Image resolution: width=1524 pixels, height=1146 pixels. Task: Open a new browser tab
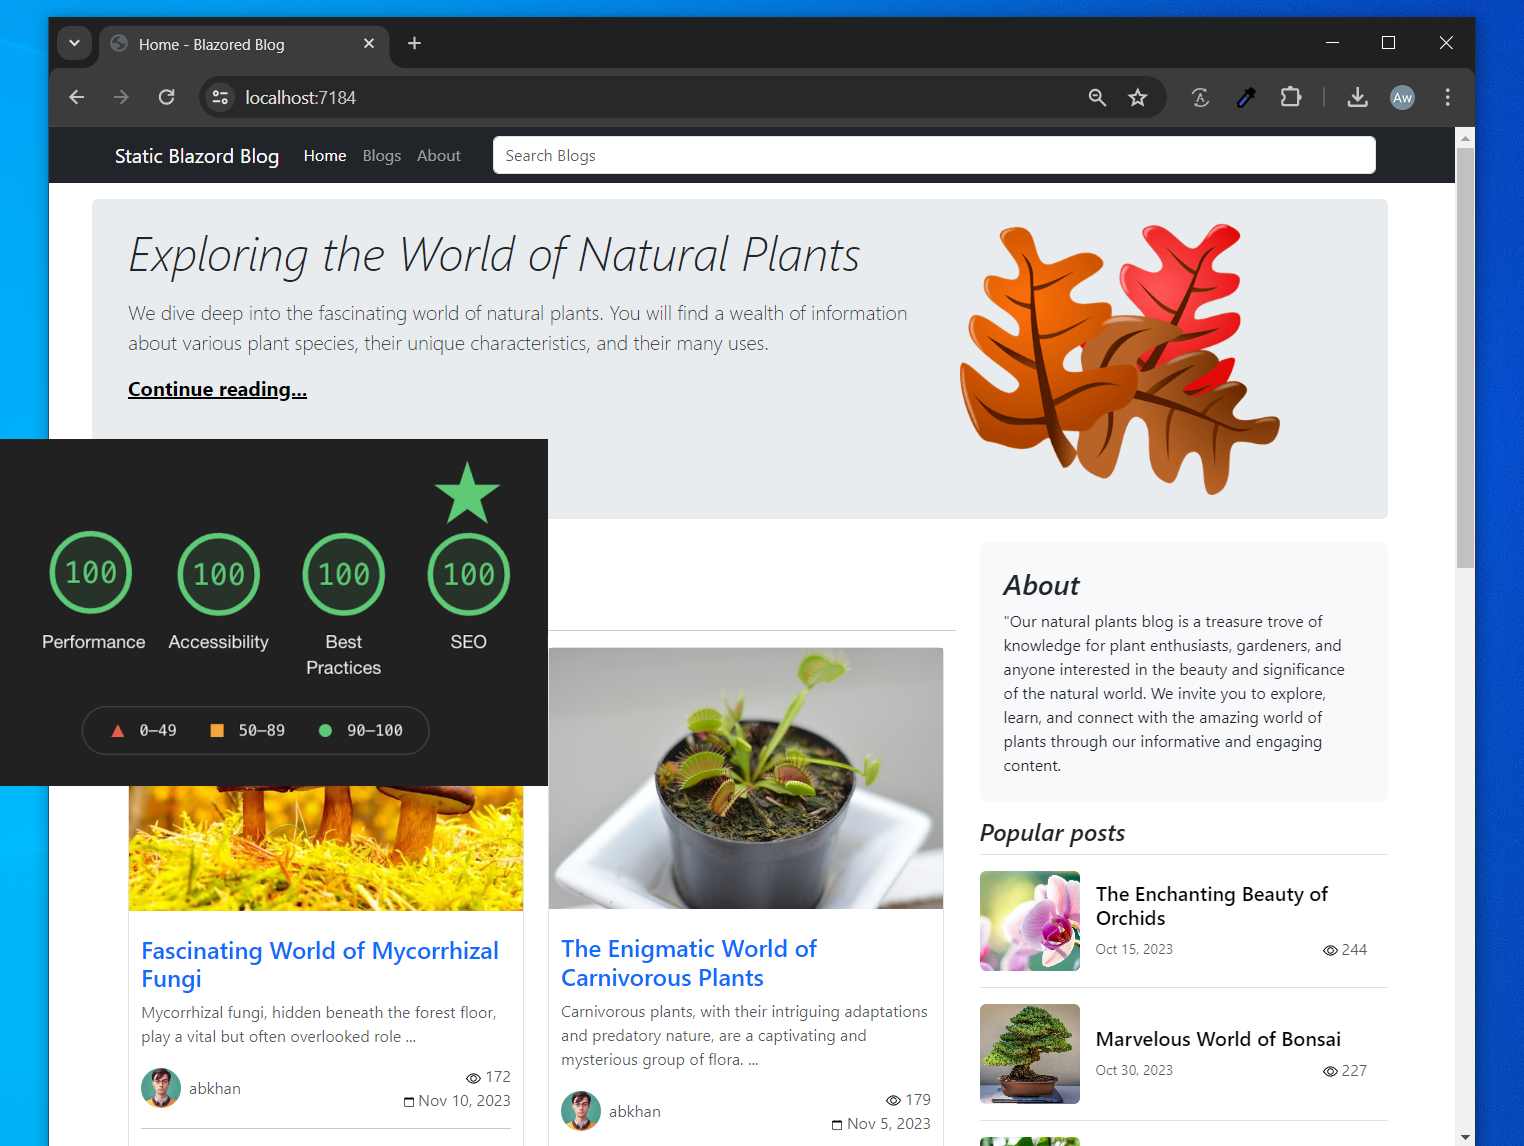414,43
